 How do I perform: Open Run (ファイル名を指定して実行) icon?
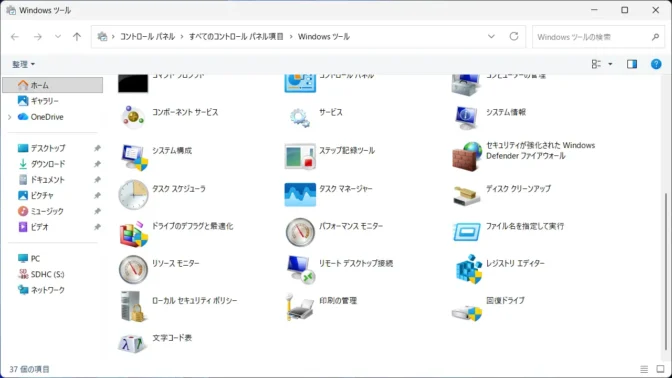tap(466, 232)
